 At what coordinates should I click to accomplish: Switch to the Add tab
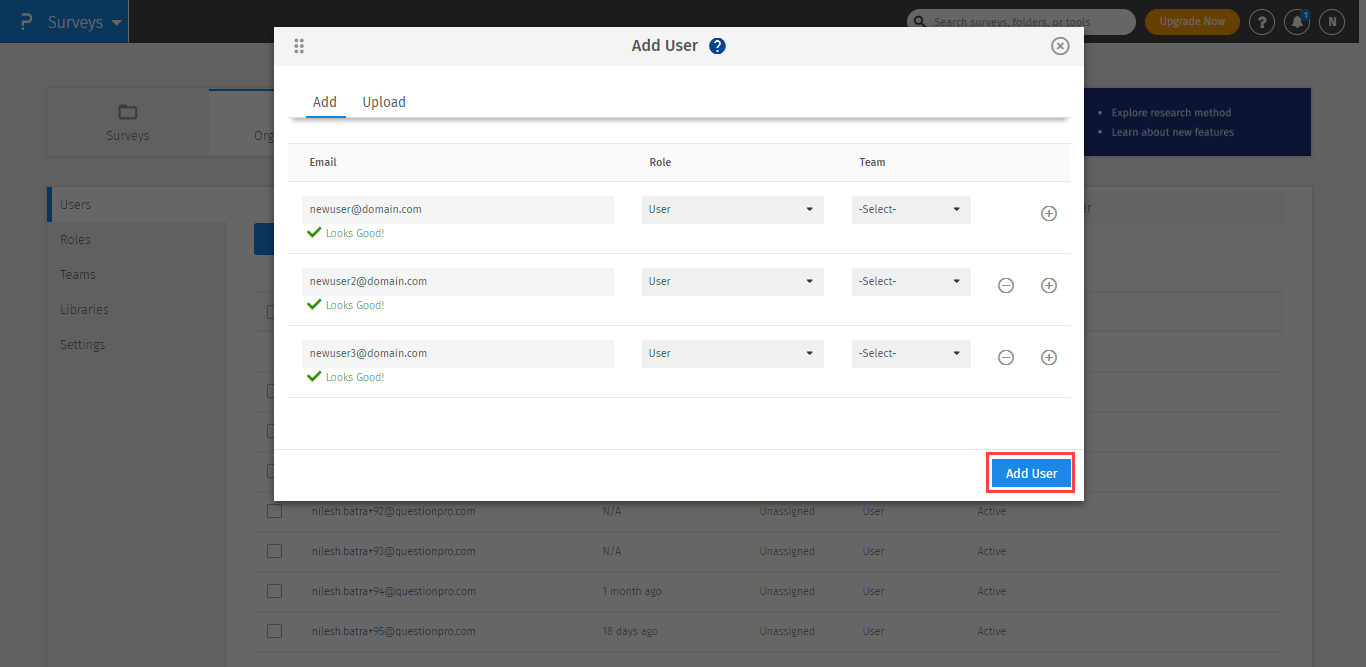tap(325, 102)
